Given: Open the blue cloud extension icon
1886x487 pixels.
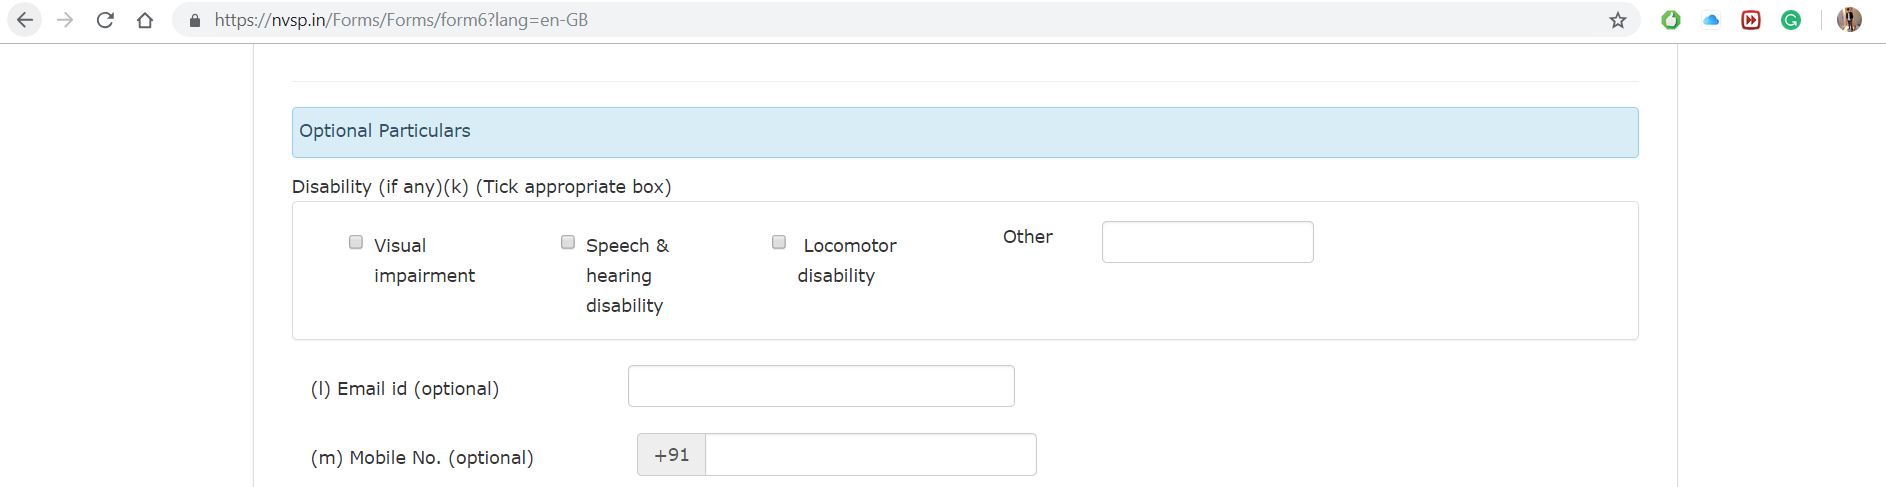Looking at the screenshot, I should 1711,20.
